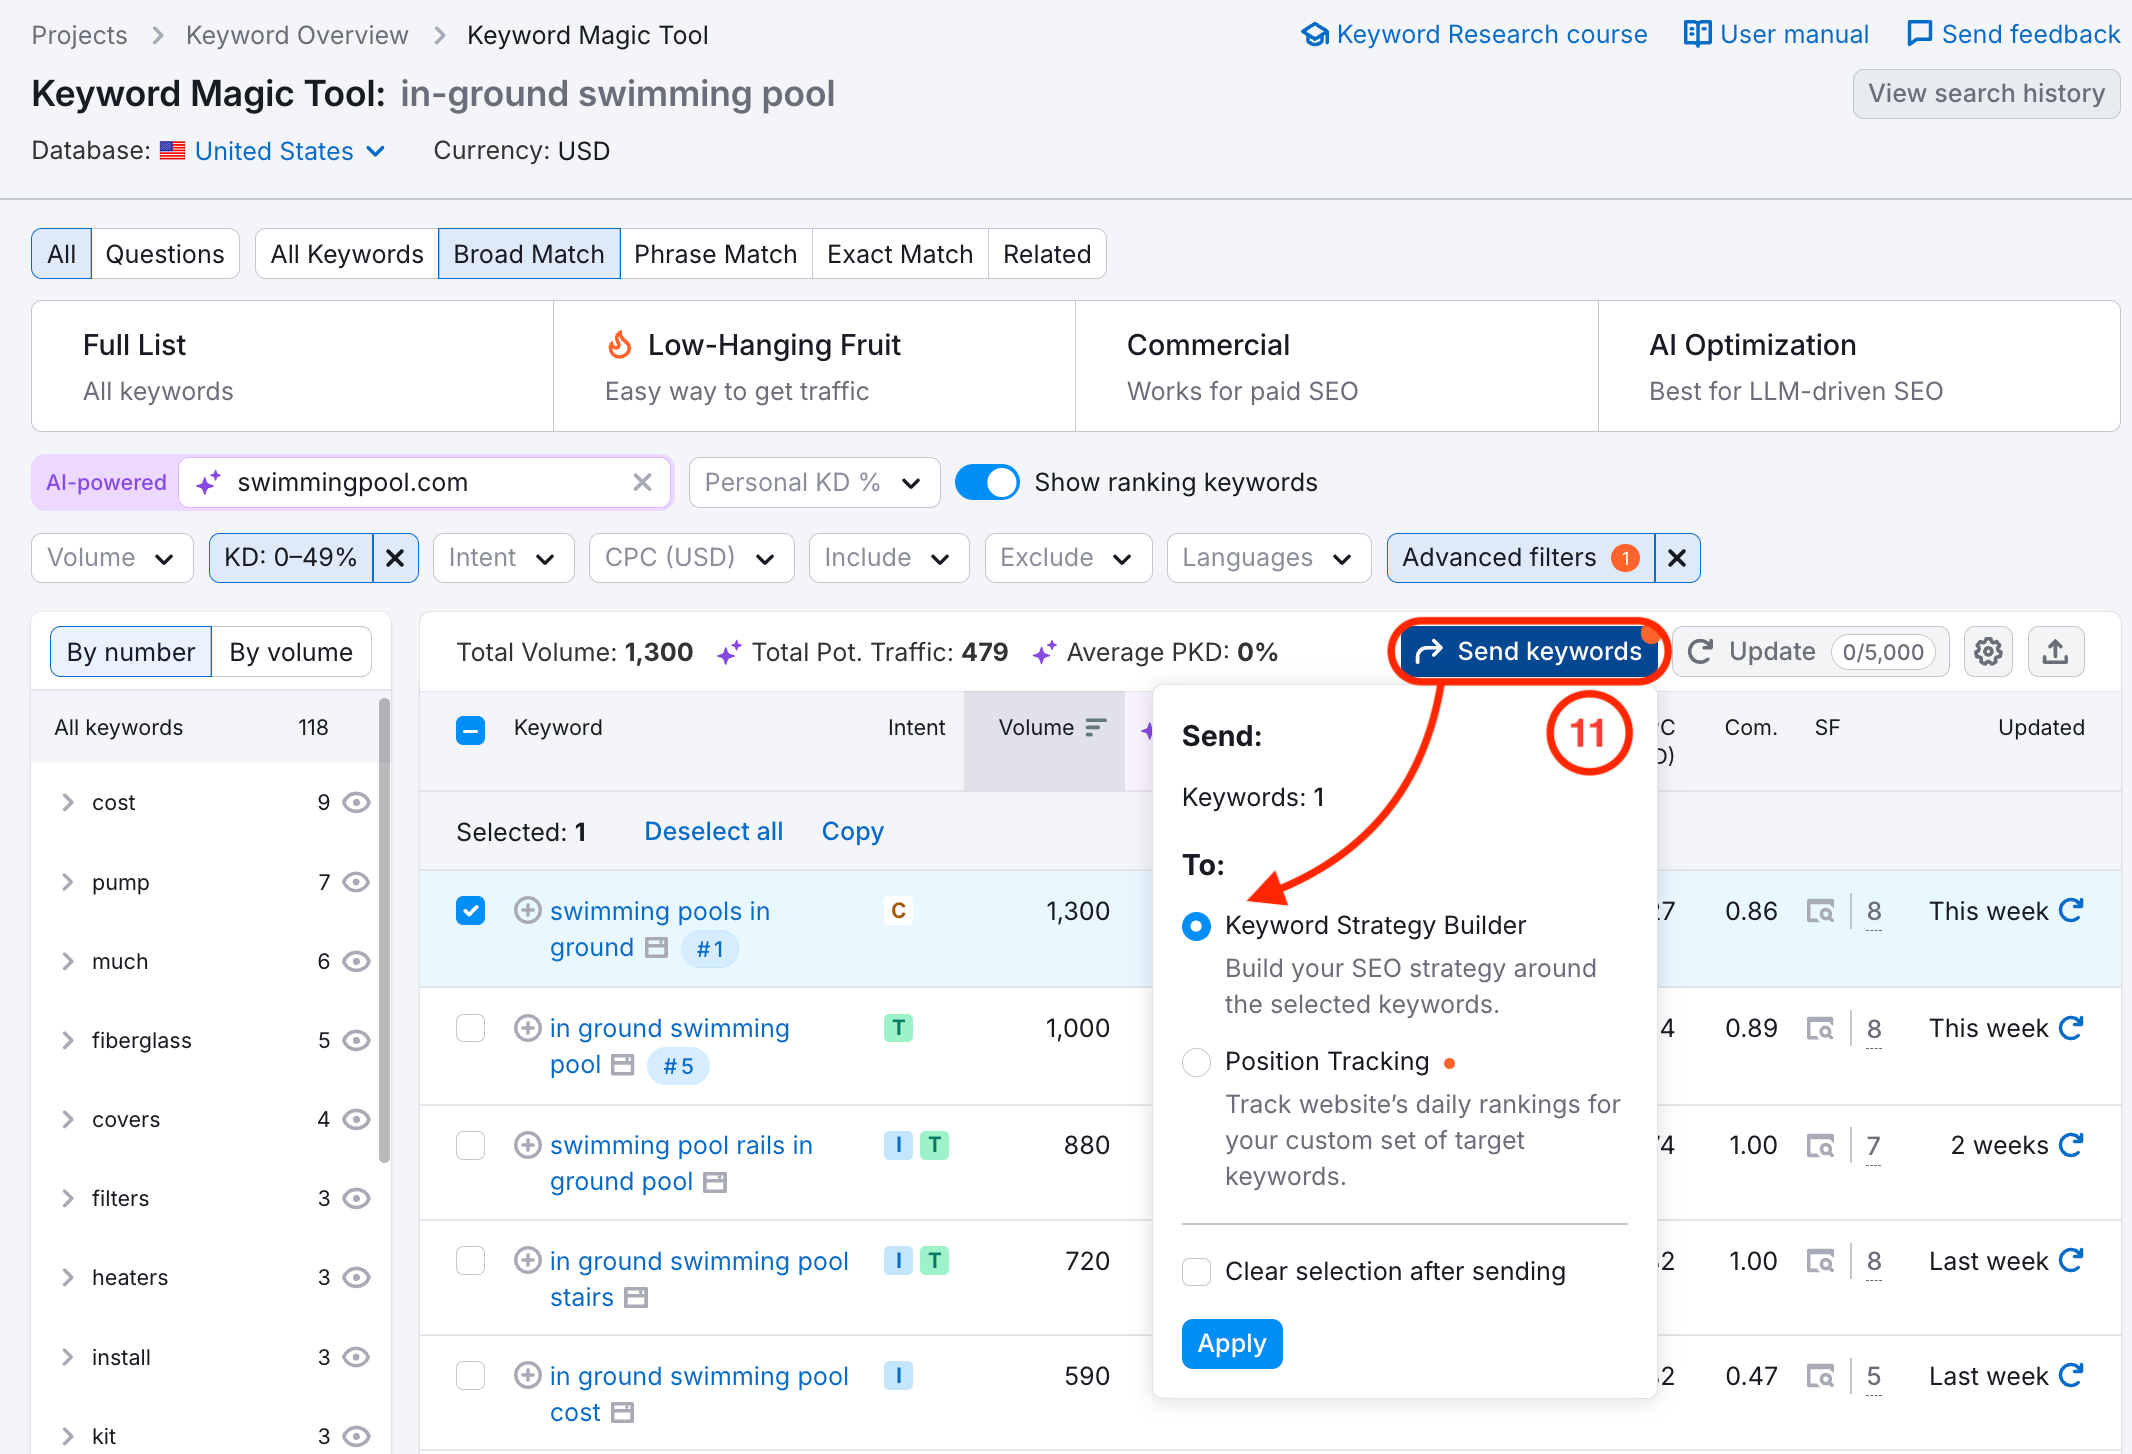
Task: Disable the 'Show ranking keywords' toggle
Action: (x=987, y=482)
